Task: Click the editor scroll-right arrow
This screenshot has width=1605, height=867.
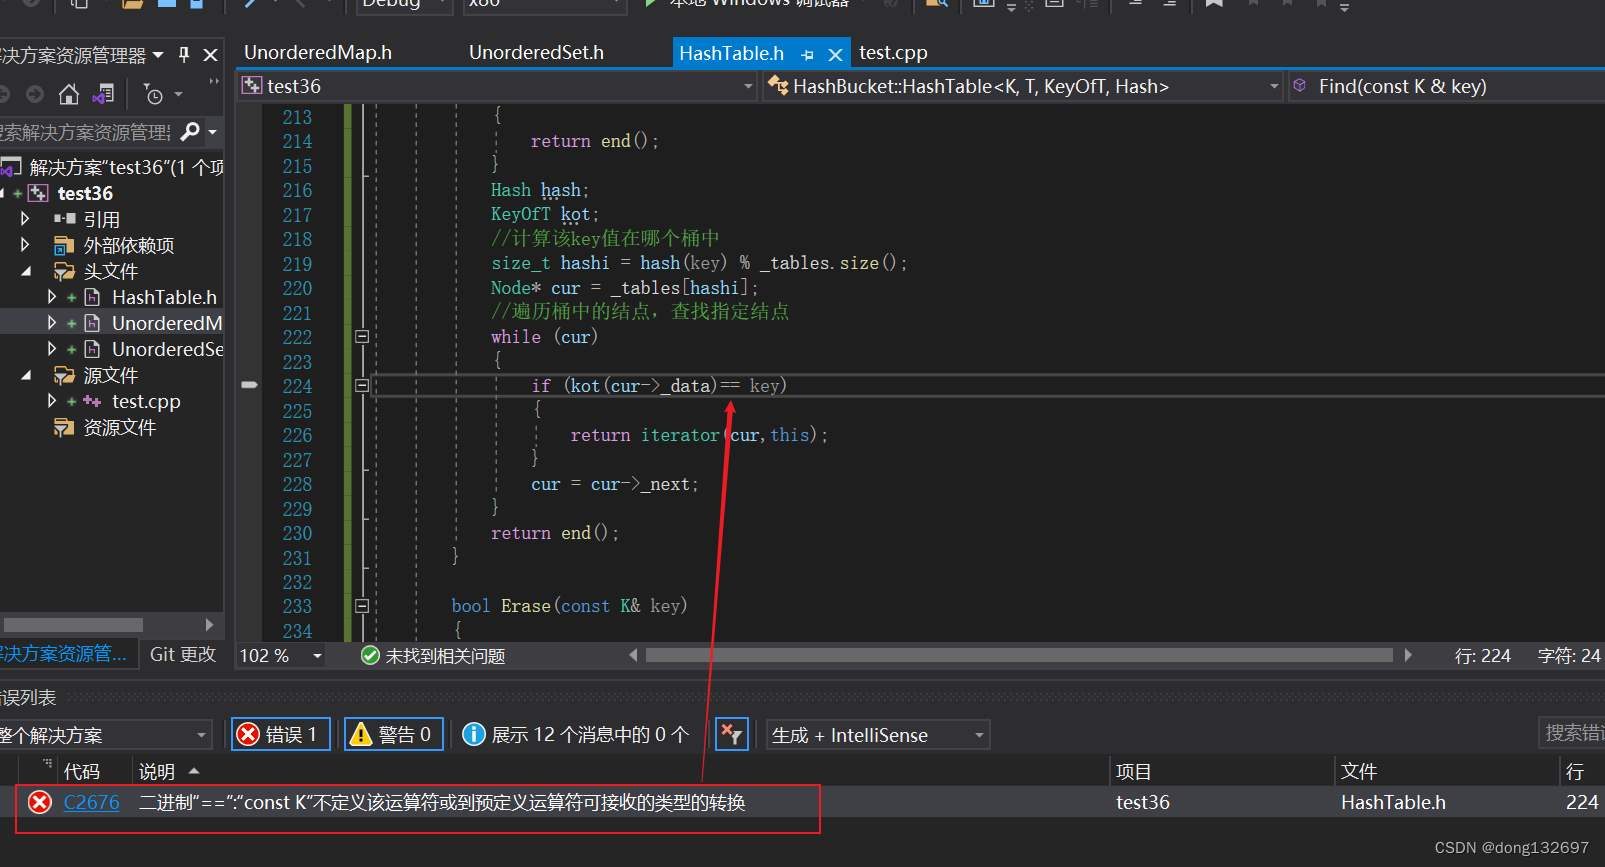Action: (x=1408, y=655)
